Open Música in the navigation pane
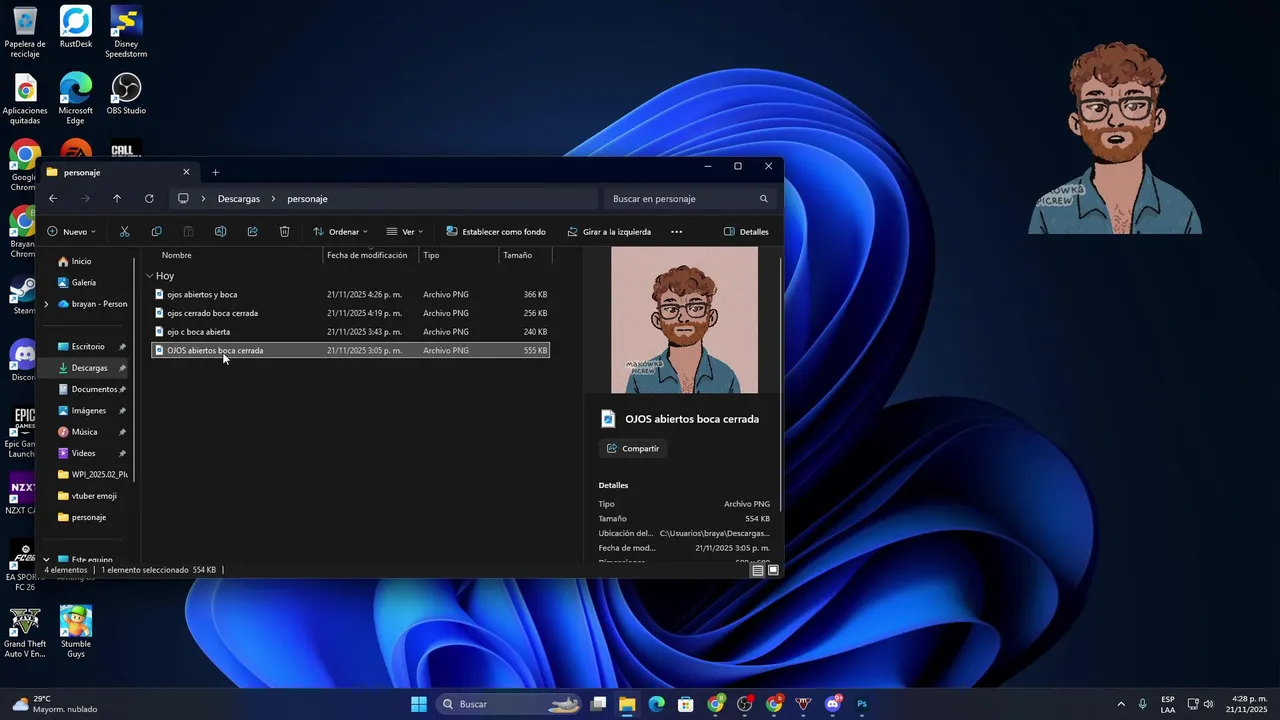 click(x=84, y=431)
